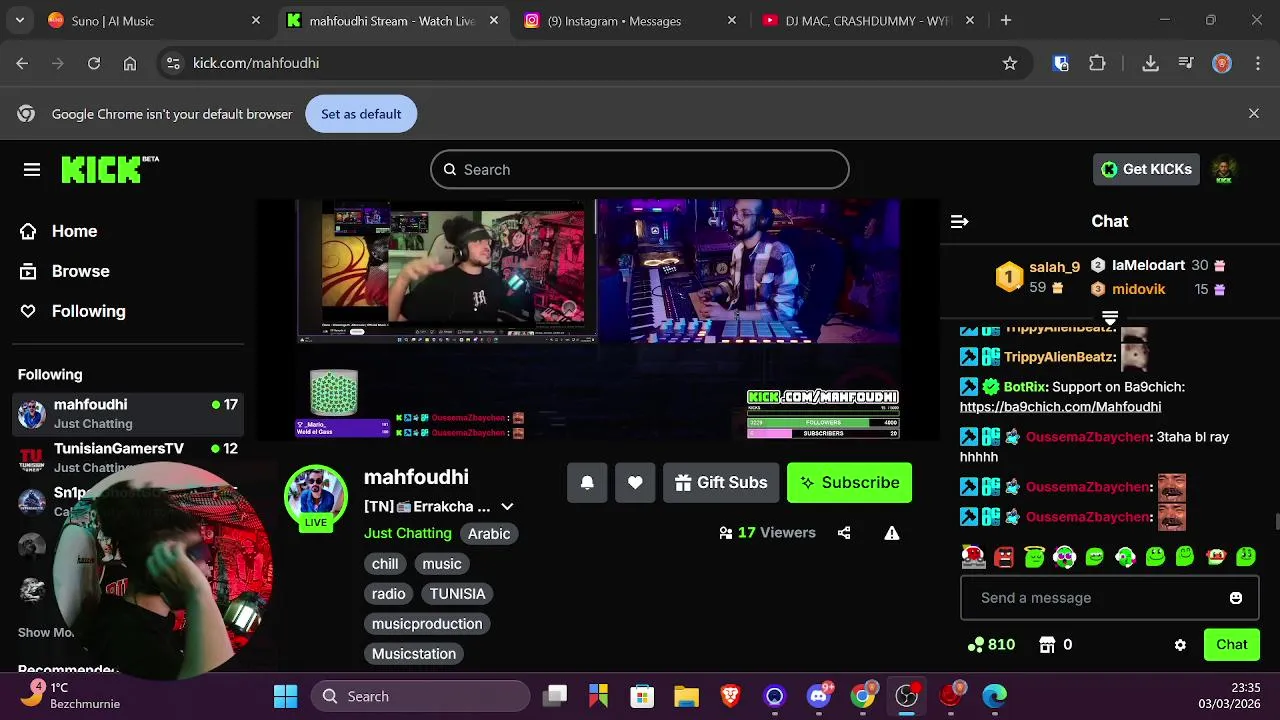Send message with the Chat button
This screenshot has width=1280, height=720.
[x=1231, y=645]
